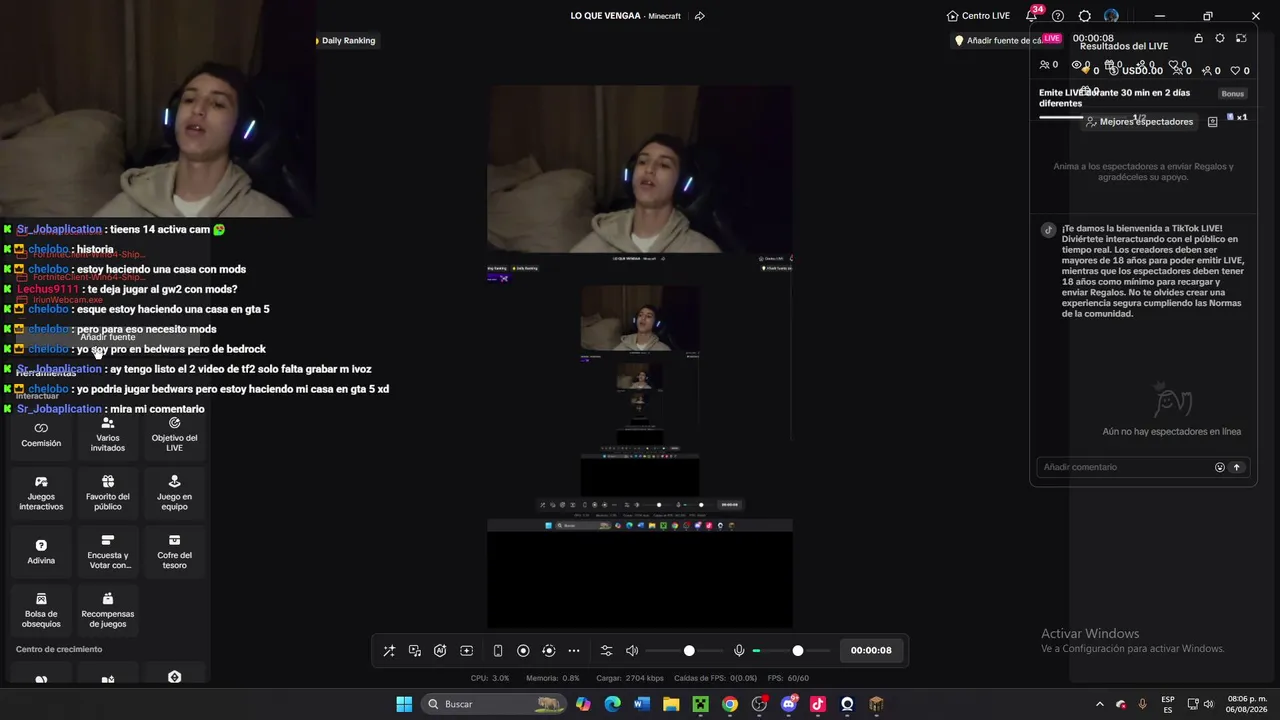The width and height of the screenshot is (1280, 720).
Task: Click Lechus9111 chat message
Action: click(120, 290)
